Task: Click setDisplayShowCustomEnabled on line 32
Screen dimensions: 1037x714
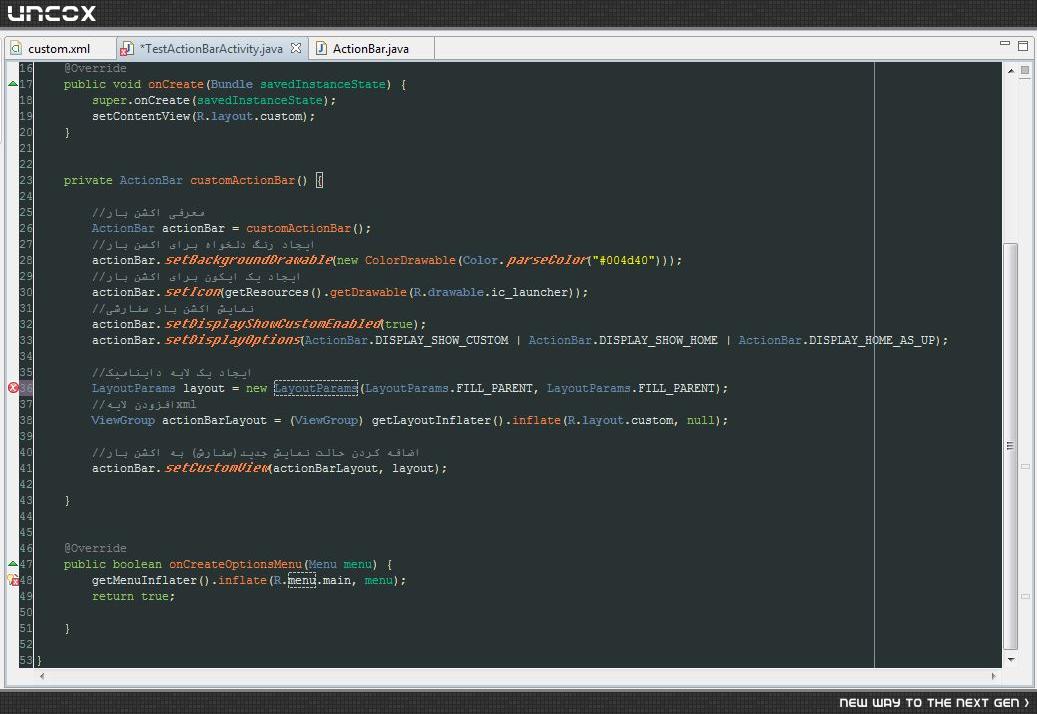Action: [x=273, y=324]
